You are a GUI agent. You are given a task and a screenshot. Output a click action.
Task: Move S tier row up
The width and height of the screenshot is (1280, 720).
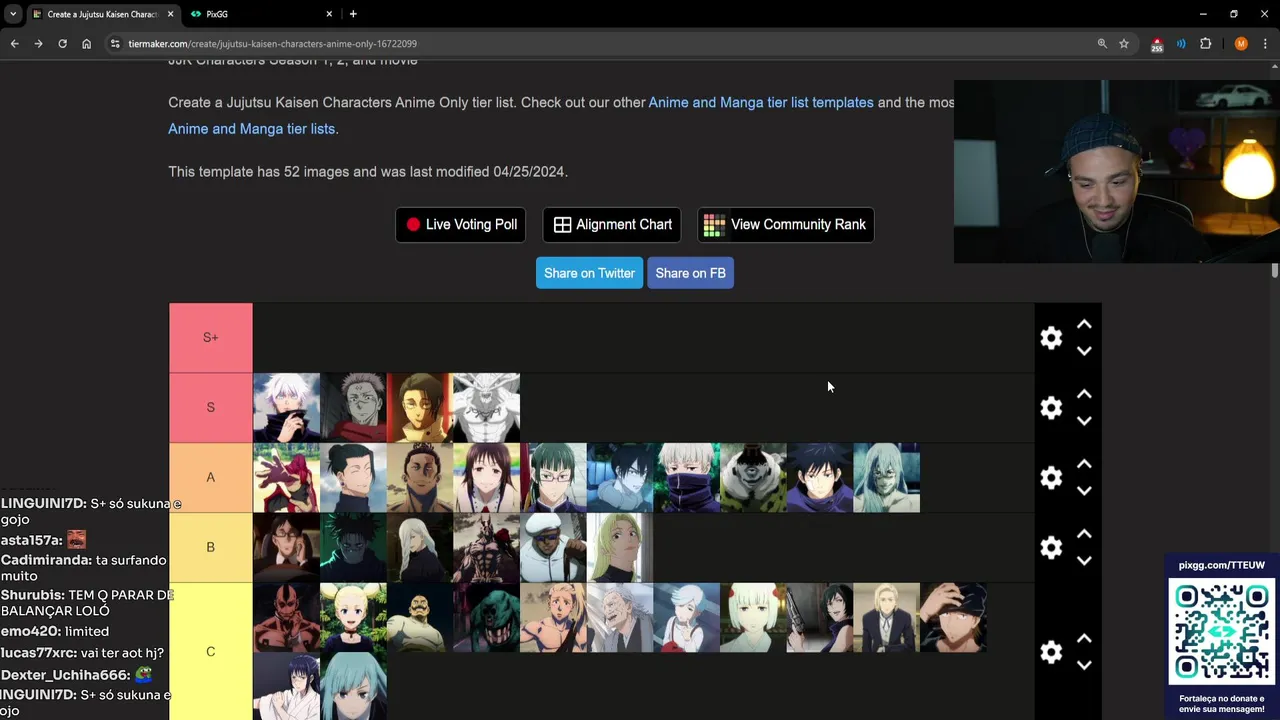(x=1084, y=395)
